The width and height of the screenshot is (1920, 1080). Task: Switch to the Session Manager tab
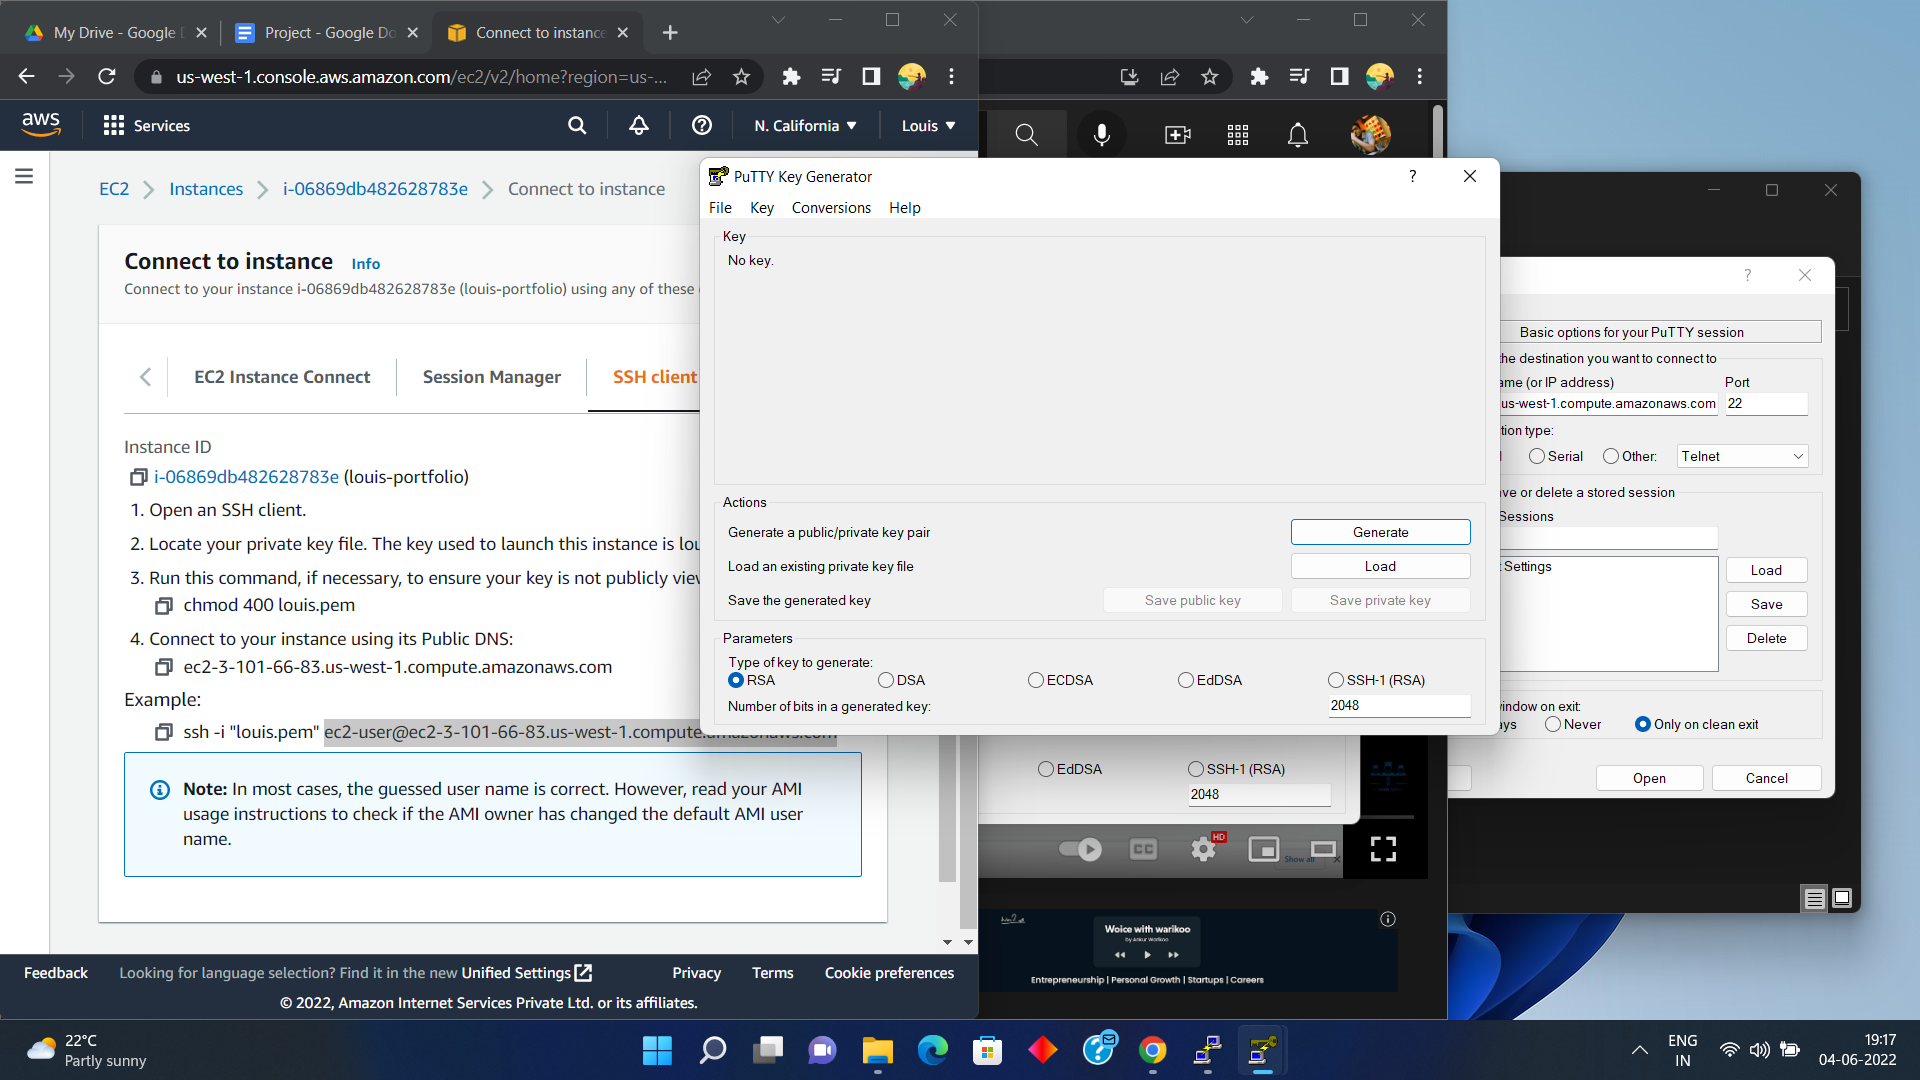(x=491, y=377)
